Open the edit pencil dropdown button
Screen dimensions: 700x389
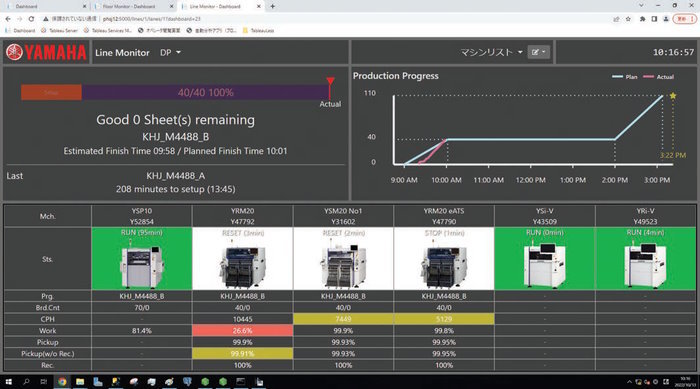pyautogui.click(x=538, y=52)
